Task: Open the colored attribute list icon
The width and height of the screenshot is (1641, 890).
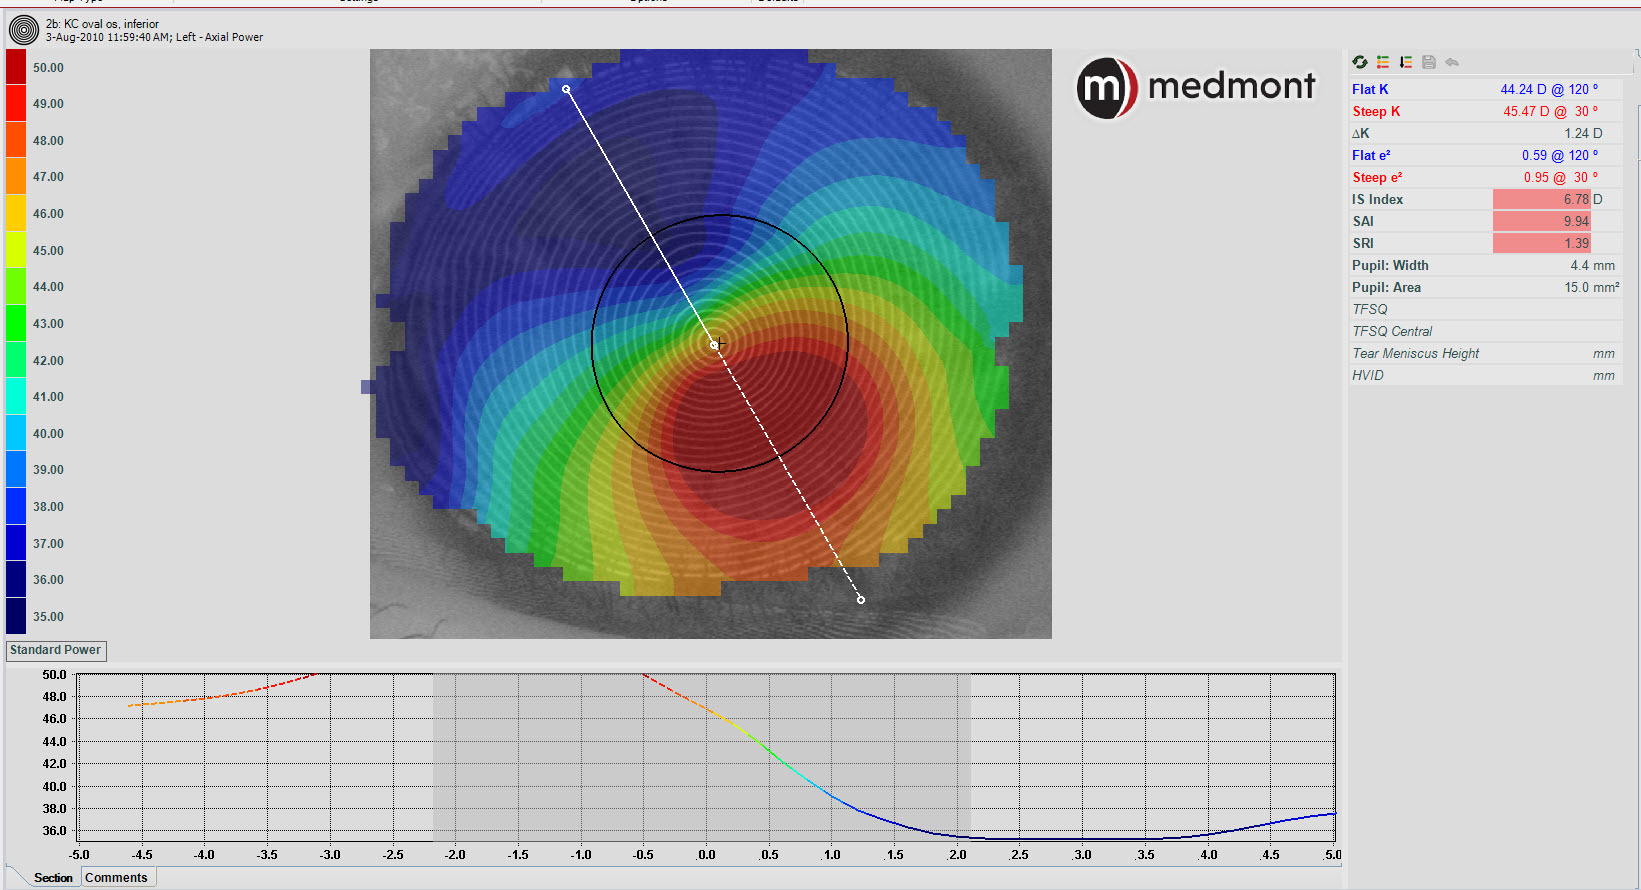Action: tap(1383, 62)
